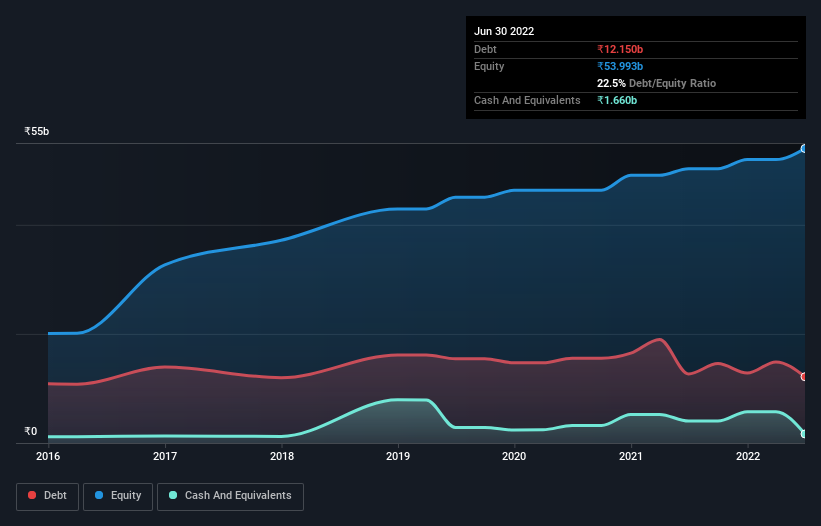Click the Jun 30 2022 tooltip date
Viewport: 821px width, 526px height.
[x=504, y=31]
